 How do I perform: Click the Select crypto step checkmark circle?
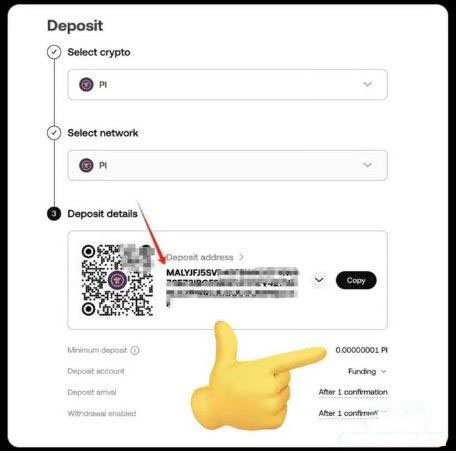point(54,52)
